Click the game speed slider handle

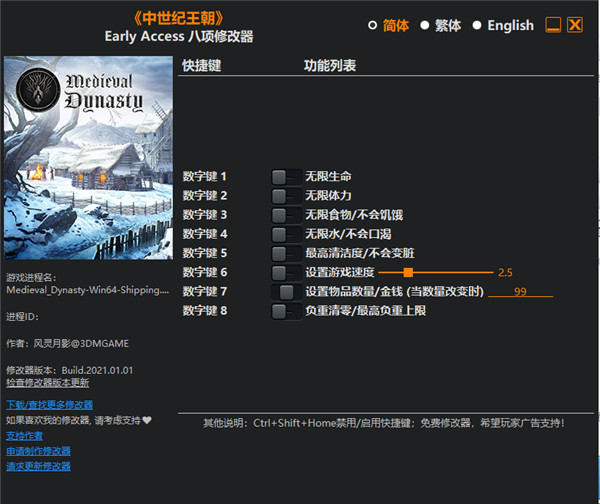click(x=408, y=272)
